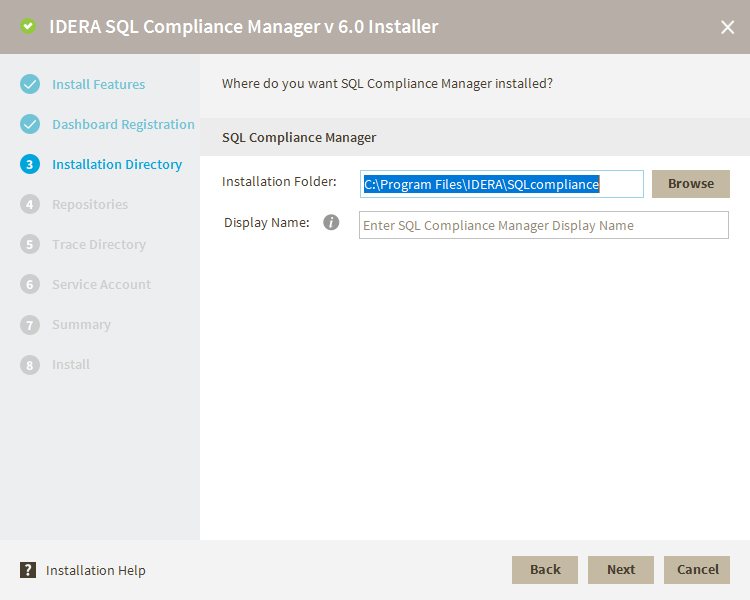Viewport: 750px width, 600px height.
Task: Click the green shield logo in title bar
Action: [x=28, y=27]
